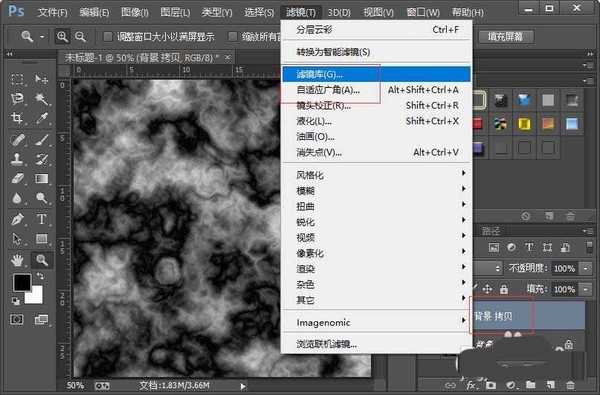Choose 分层云彩 at the menu top
600x395 pixels.
click(377, 29)
